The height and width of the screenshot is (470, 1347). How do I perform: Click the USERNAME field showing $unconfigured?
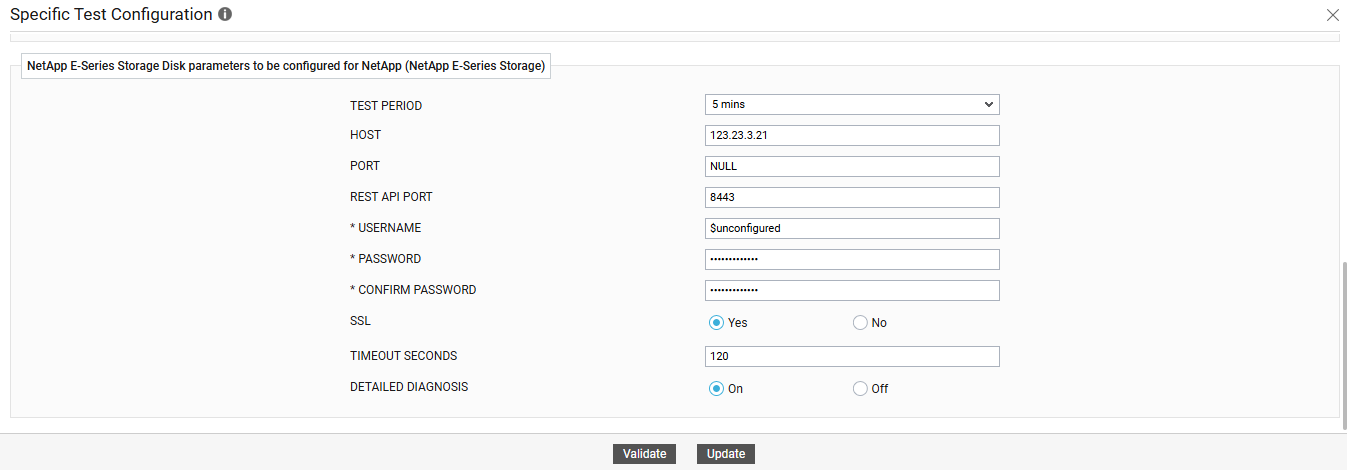tap(852, 228)
